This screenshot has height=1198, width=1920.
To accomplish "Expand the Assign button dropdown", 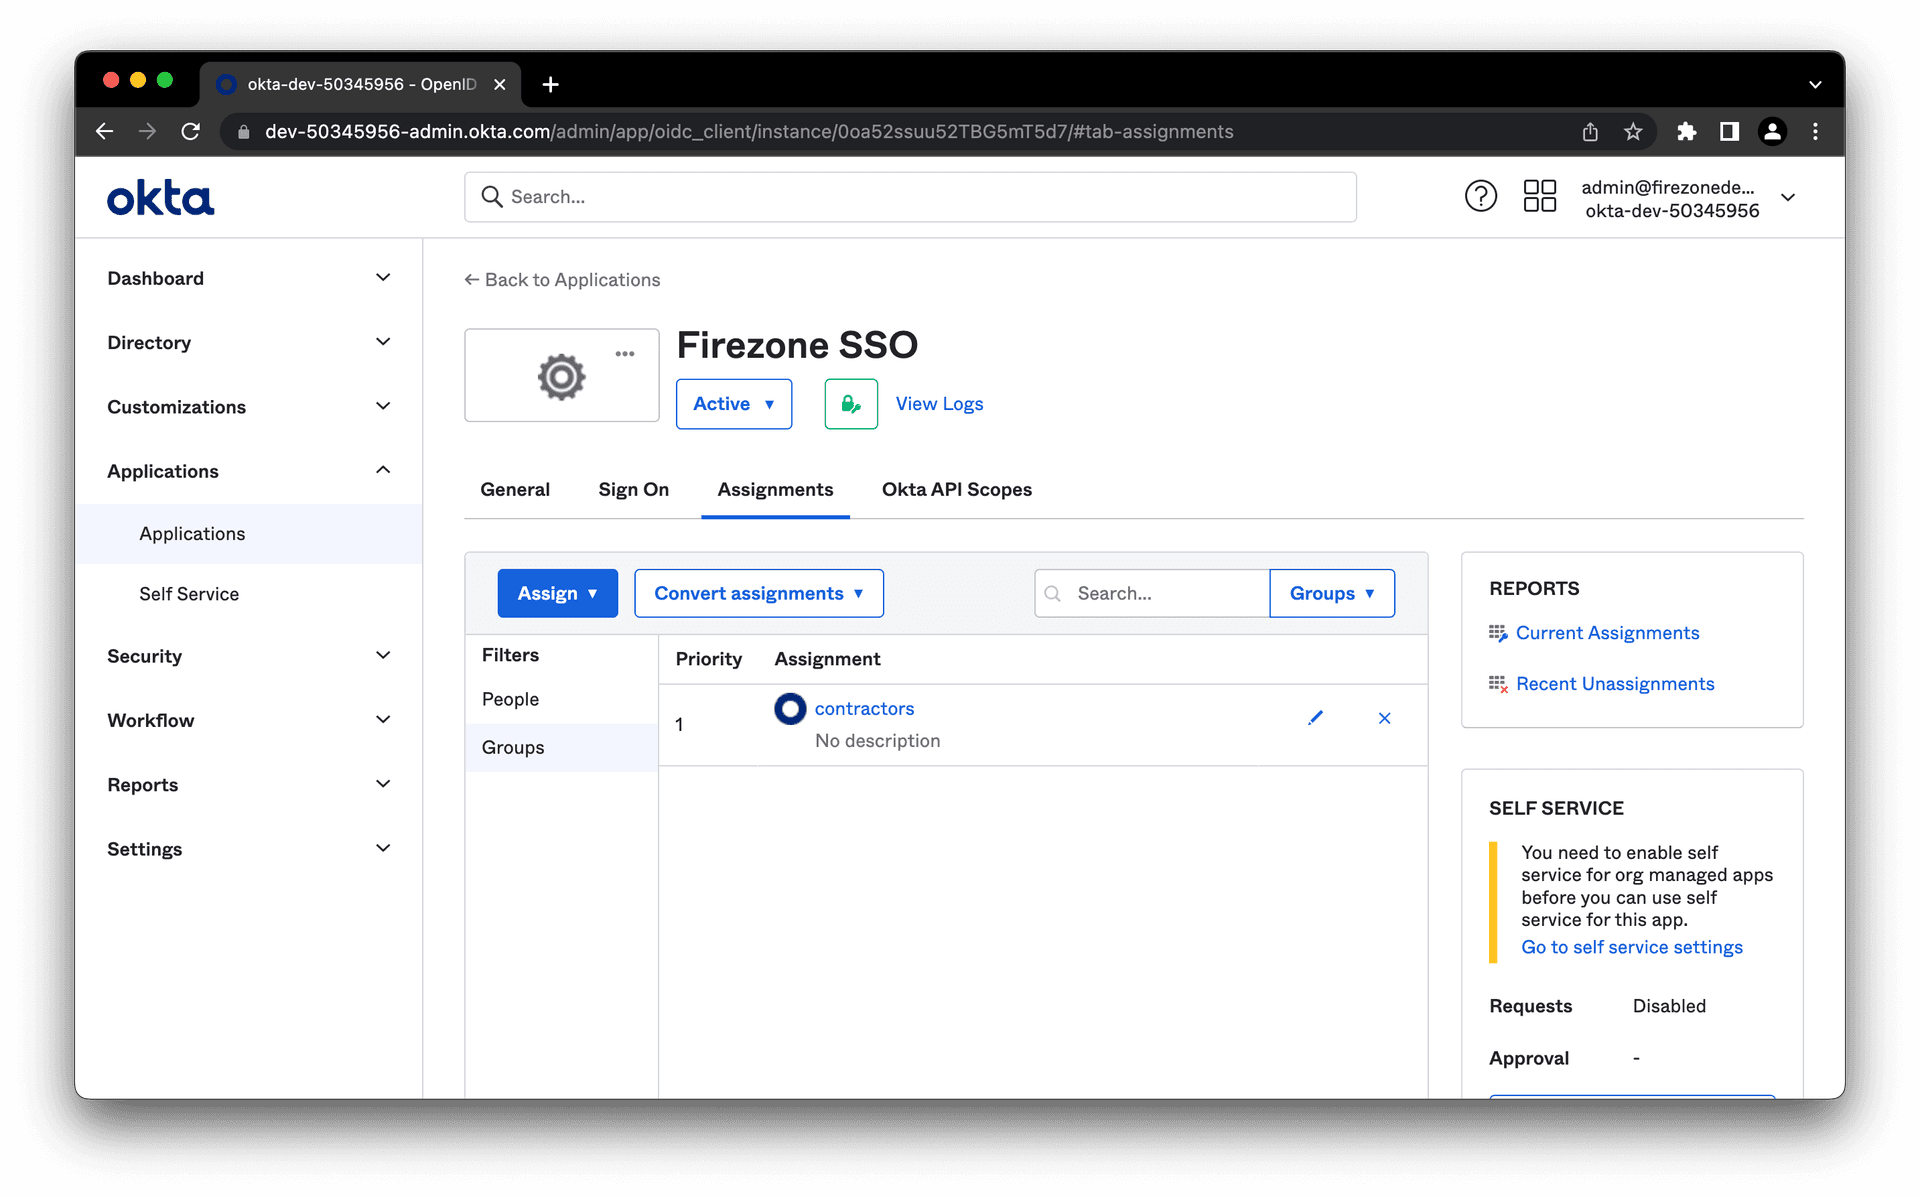I will 592,593.
